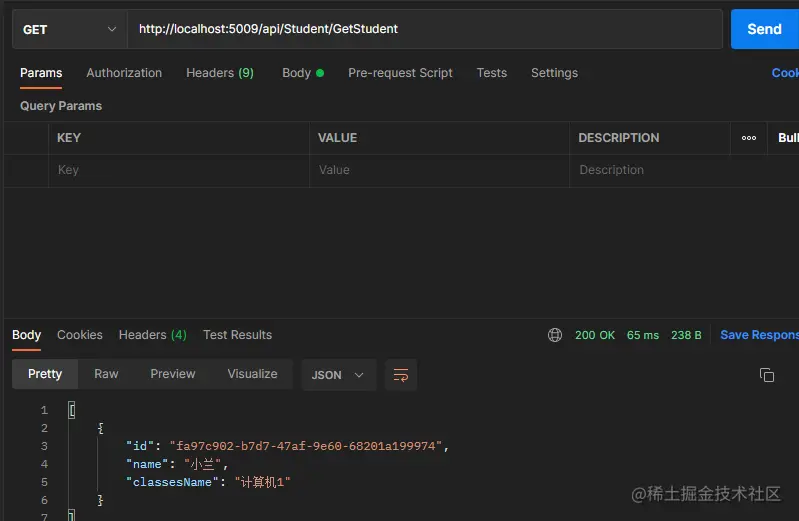The image size is (799, 521).
Task: Switch to the Tests tab
Action: 491,73
